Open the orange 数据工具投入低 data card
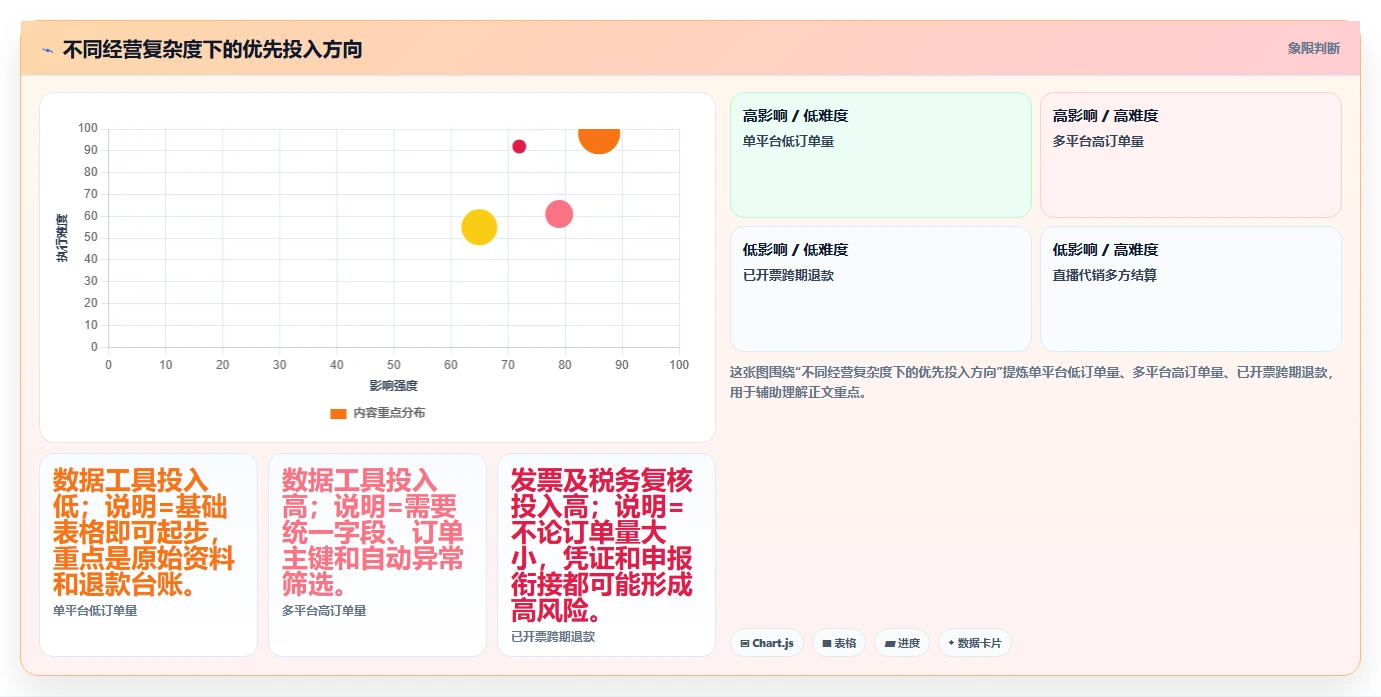The image size is (1381, 697). pos(148,555)
